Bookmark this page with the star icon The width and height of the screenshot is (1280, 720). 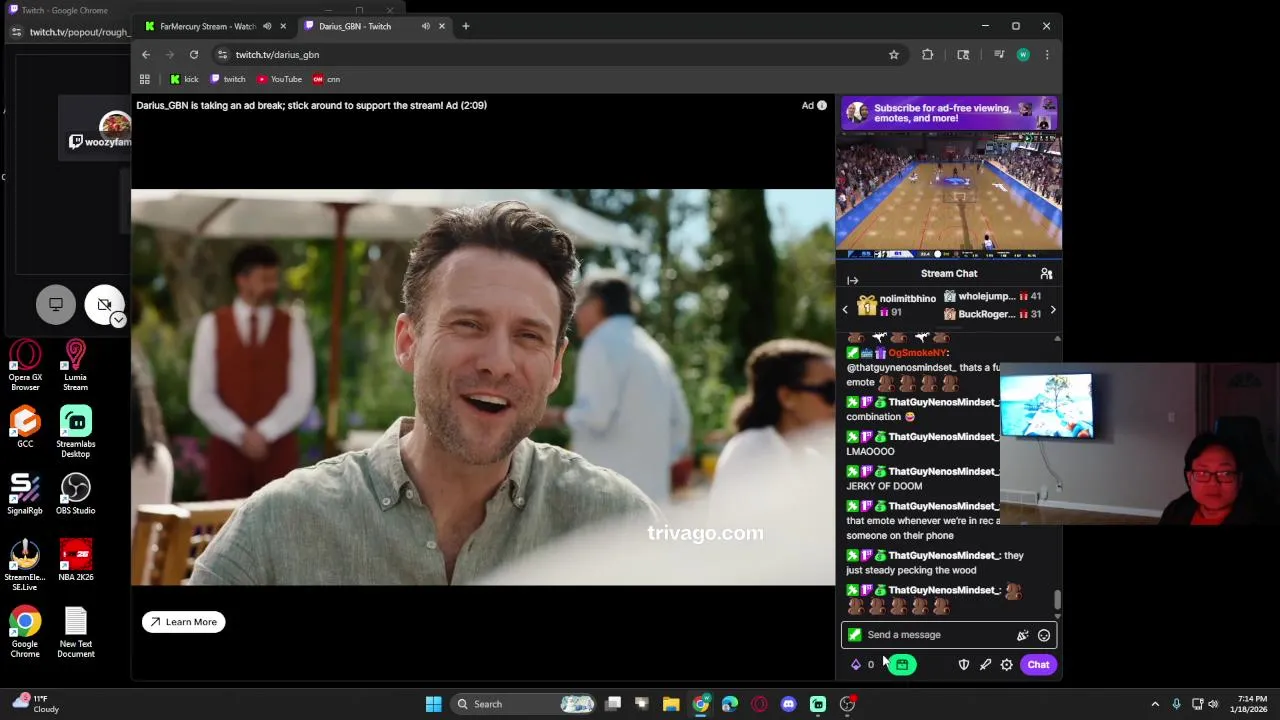pyautogui.click(x=894, y=55)
